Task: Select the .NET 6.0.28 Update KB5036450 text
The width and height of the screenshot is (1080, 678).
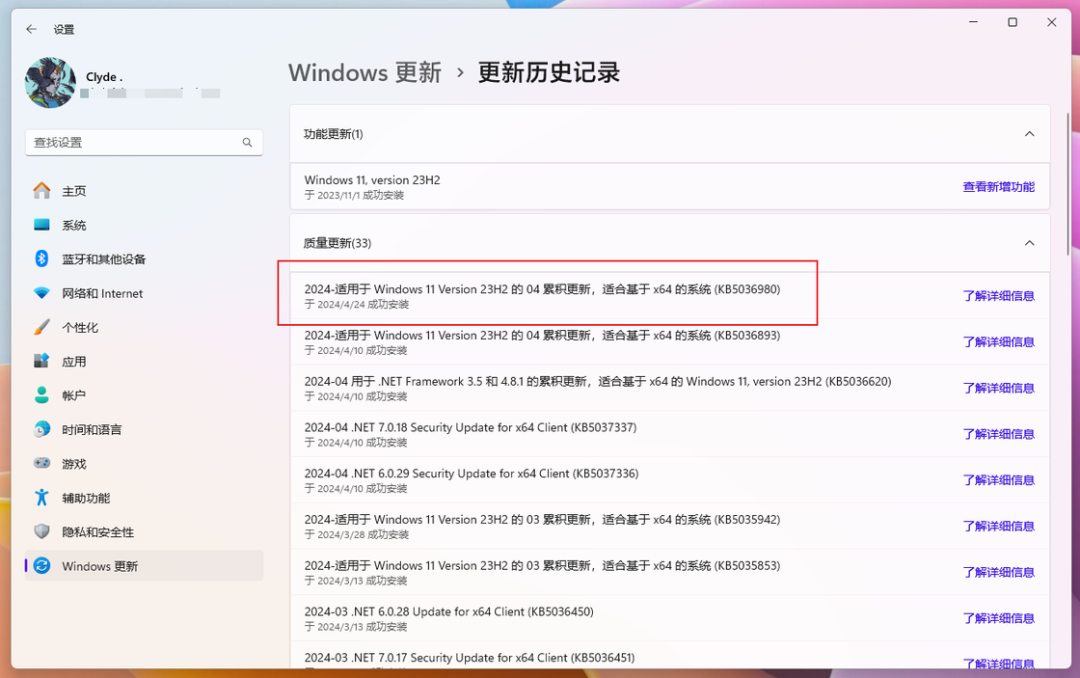Action: 449,612
